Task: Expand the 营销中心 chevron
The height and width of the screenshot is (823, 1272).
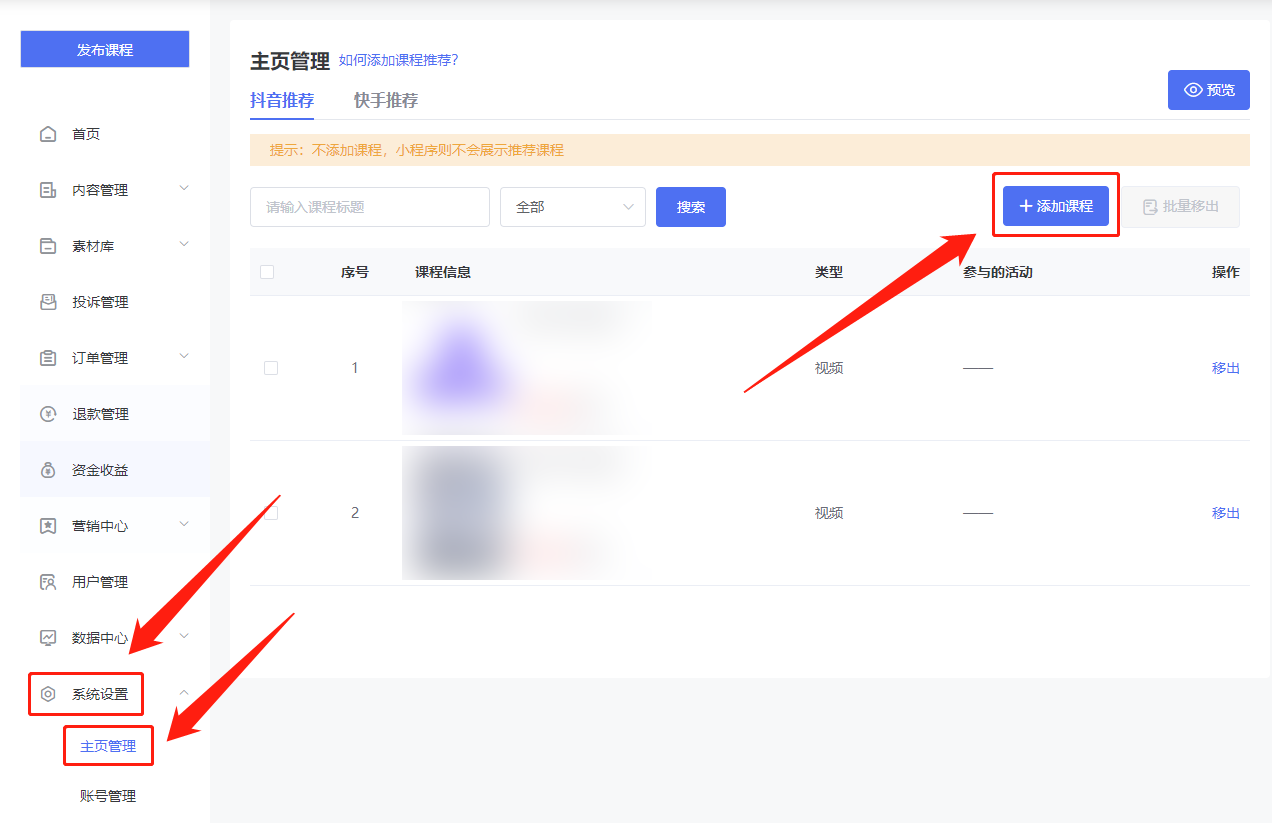Action: tap(184, 524)
